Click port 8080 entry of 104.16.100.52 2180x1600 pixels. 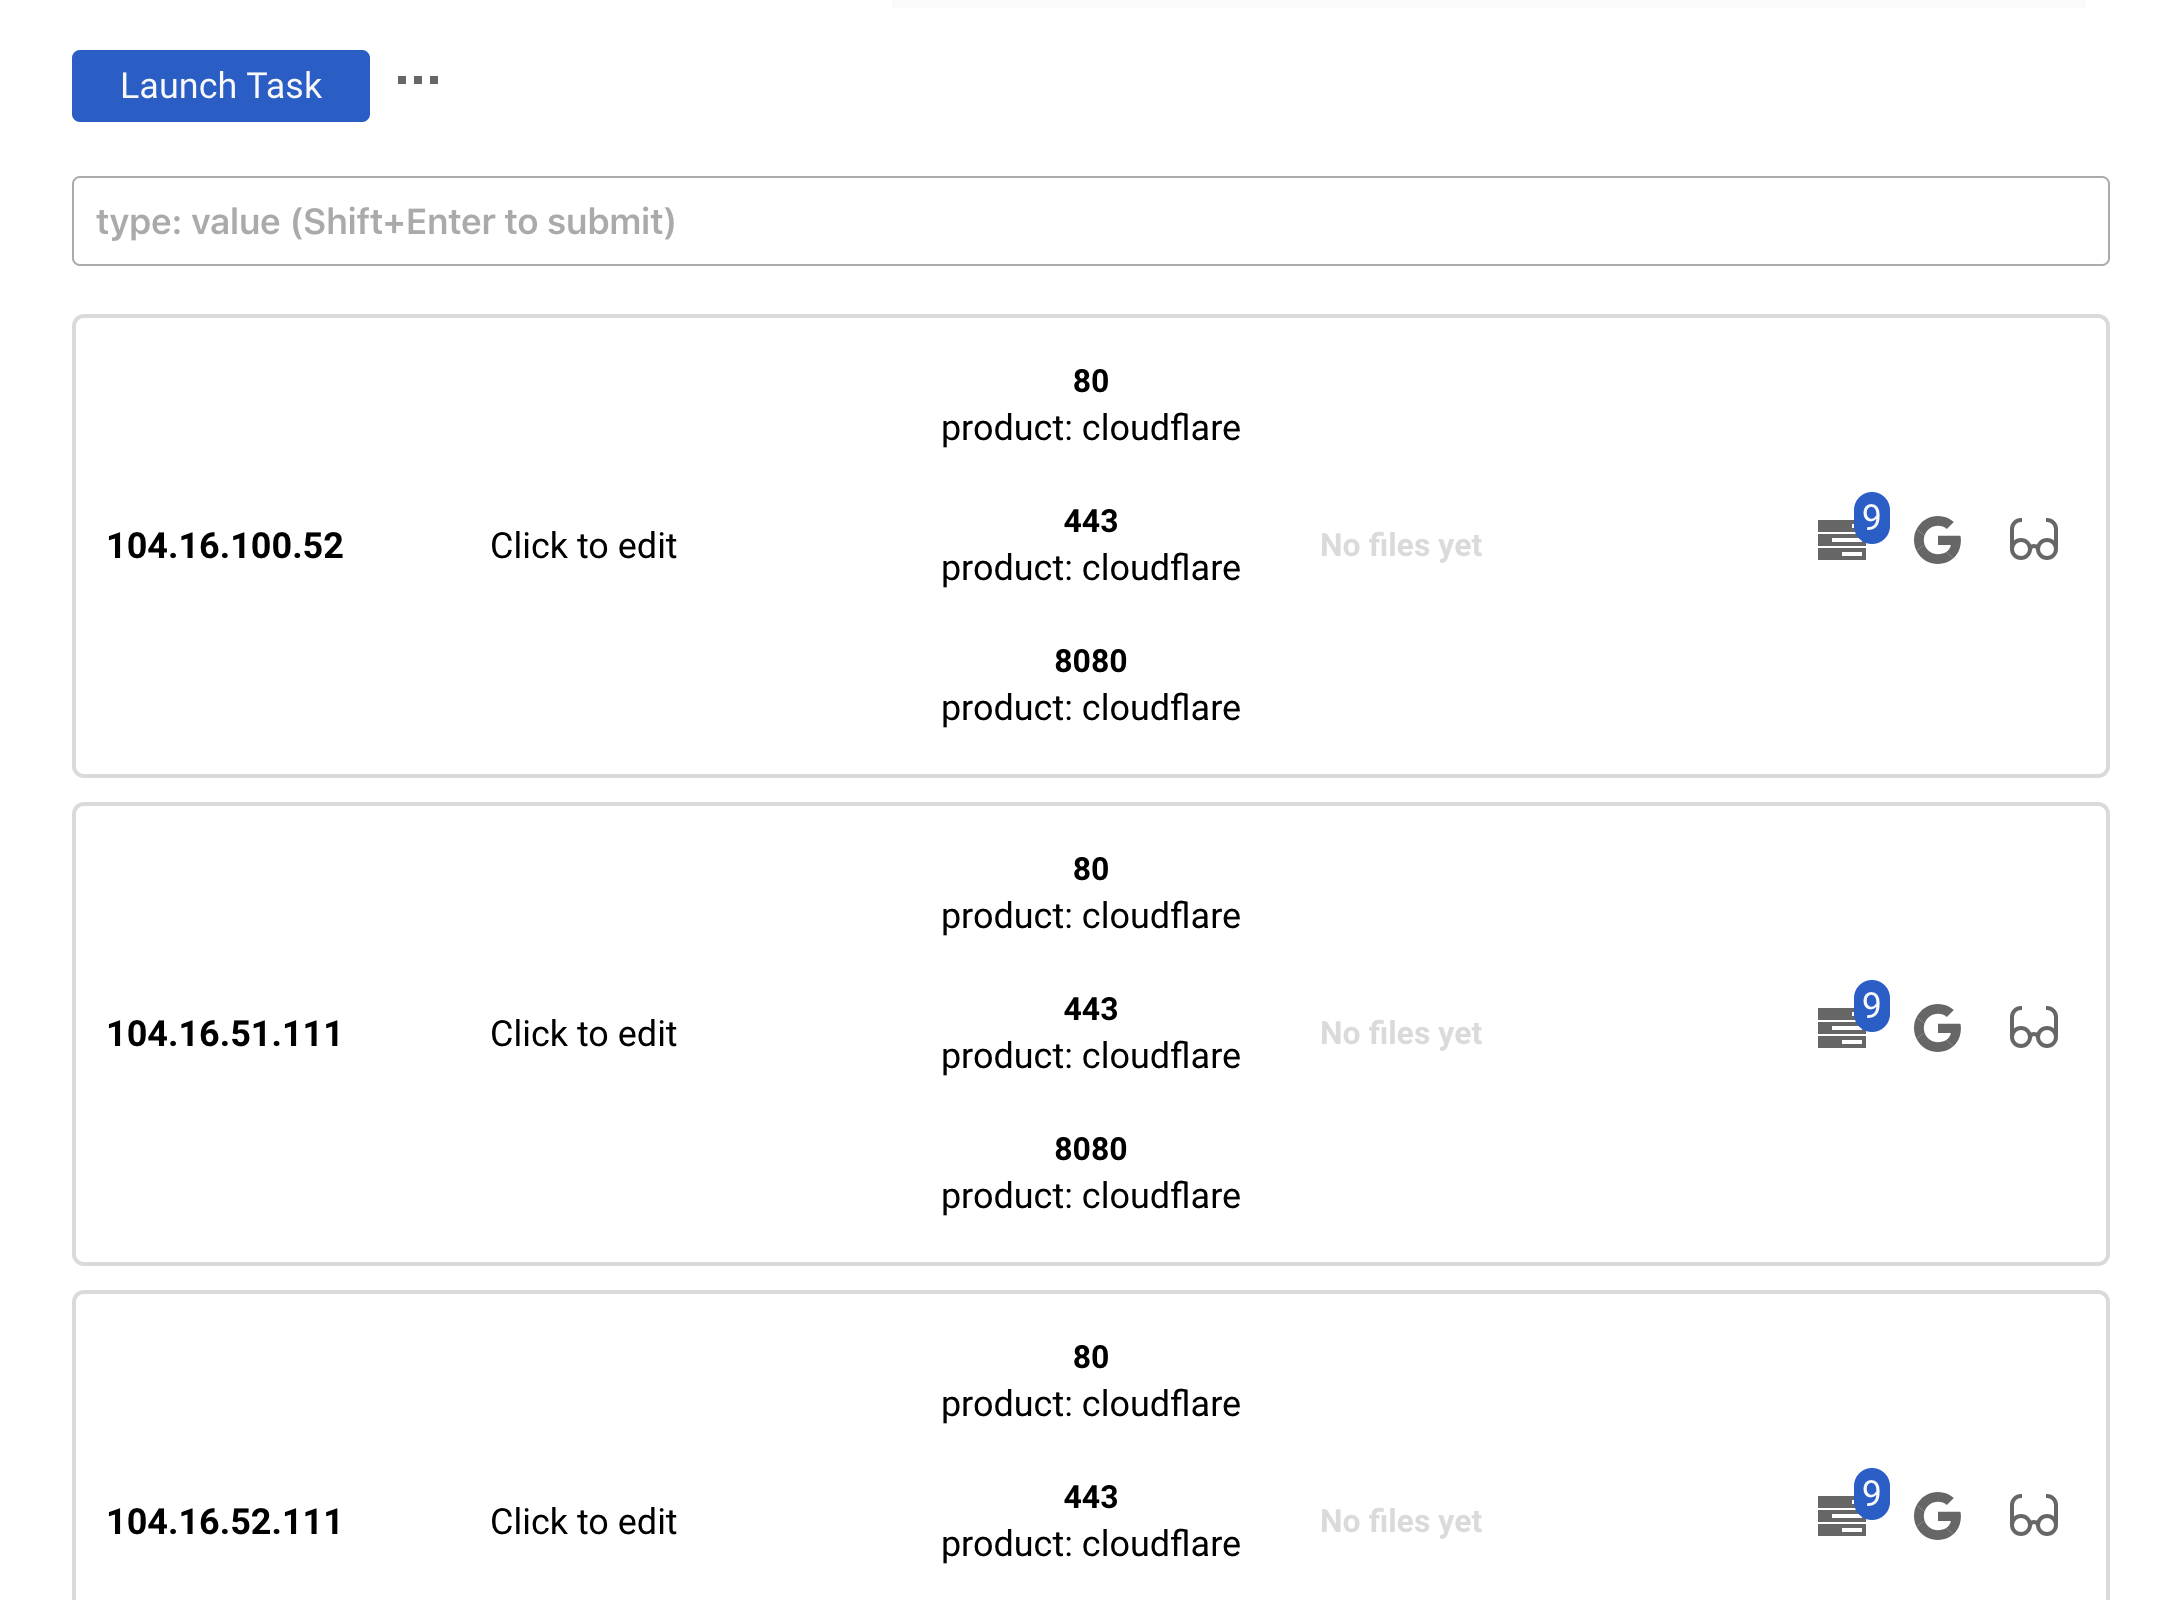pyautogui.click(x=1090, y=661)
